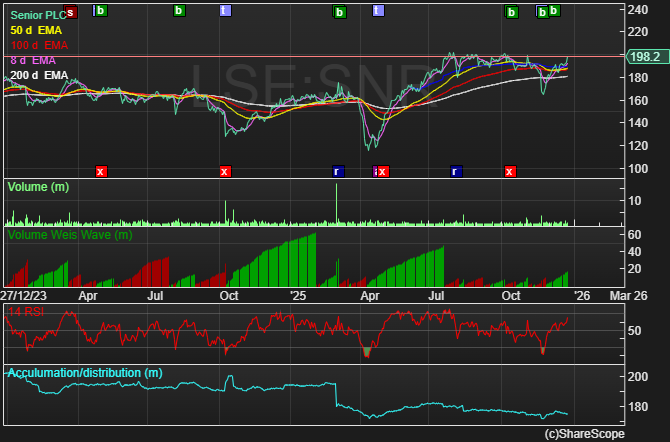Select the 200 d EMA legend label
Image resolution: width=670 pixels, height=442 pixels.
pos(40,75)
